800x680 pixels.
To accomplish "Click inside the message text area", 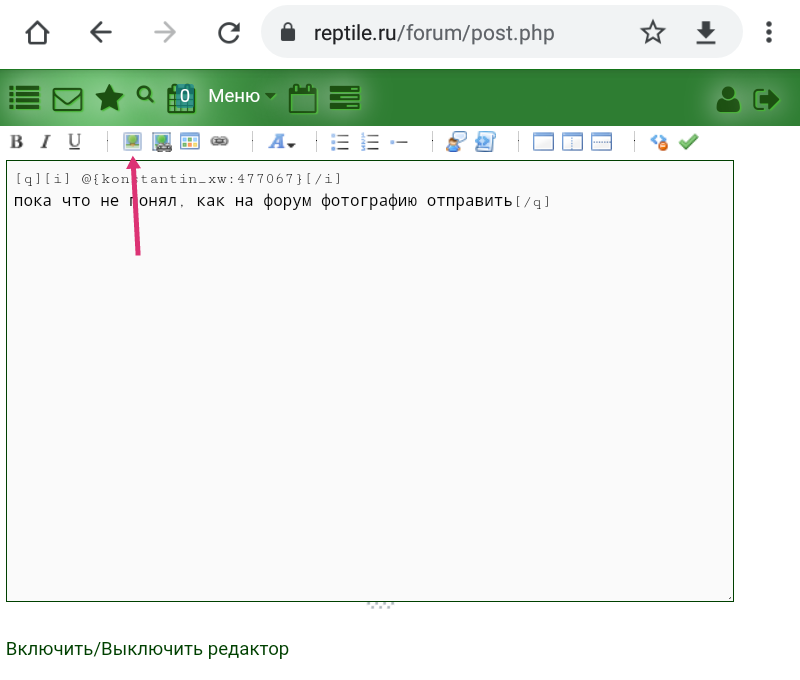I will click(370, 400).
